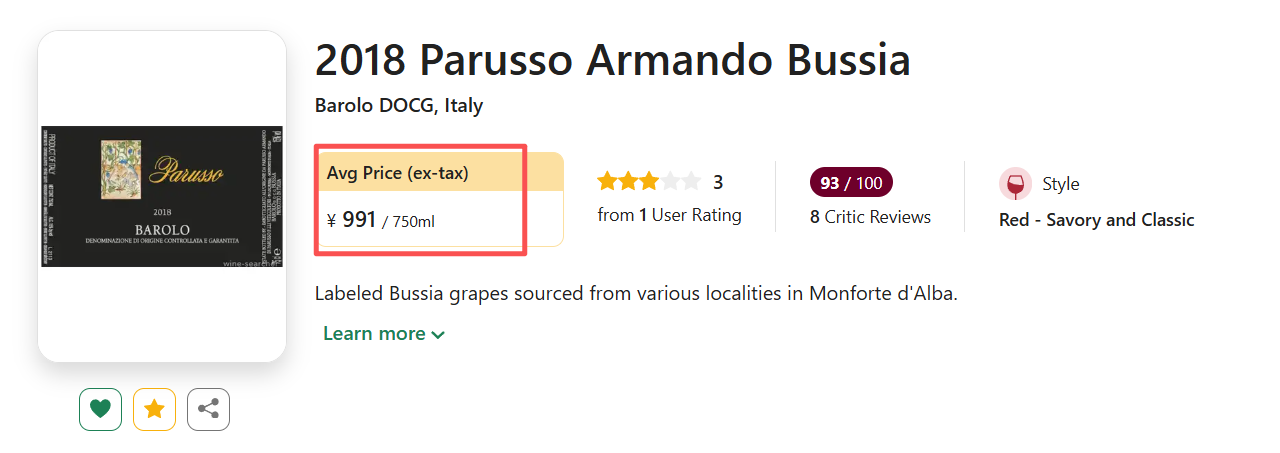The image size is (1280, 453).
Task: Open the 93 / 100 critic score badge
Action: tap(851, 183)
